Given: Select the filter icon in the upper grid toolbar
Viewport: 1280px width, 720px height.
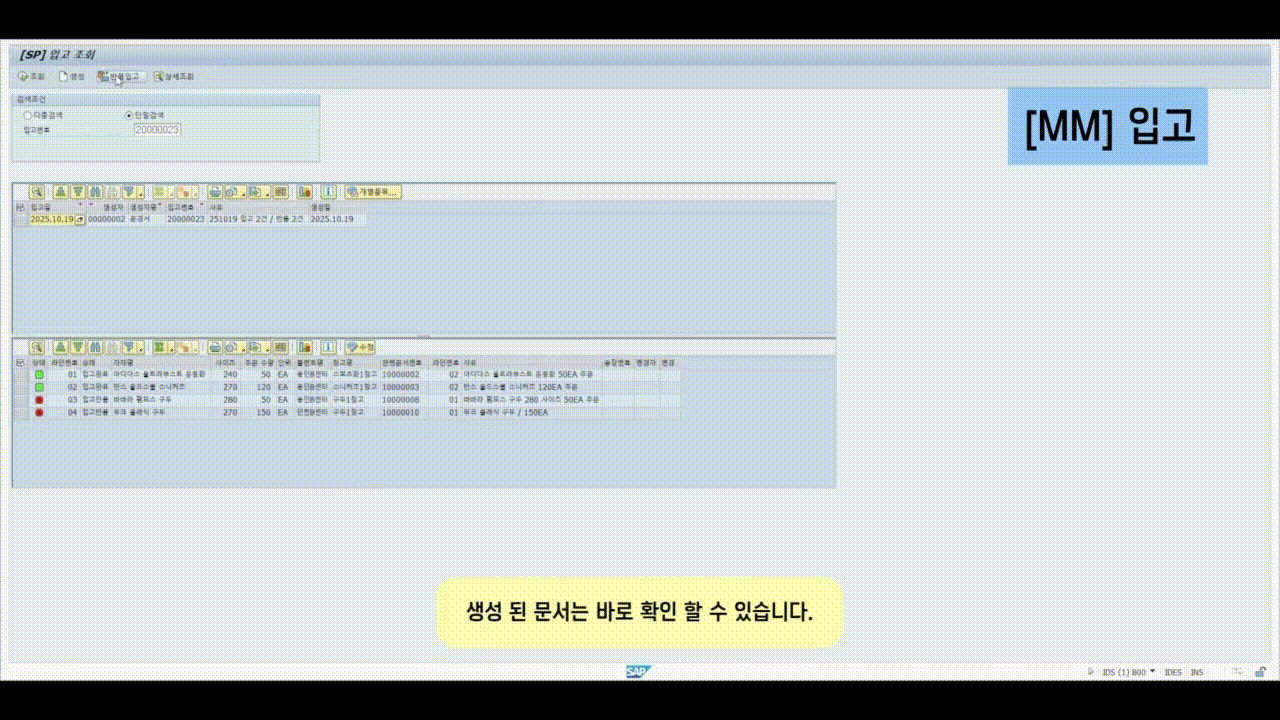Looking at the screenshot, I should [128, 192].
